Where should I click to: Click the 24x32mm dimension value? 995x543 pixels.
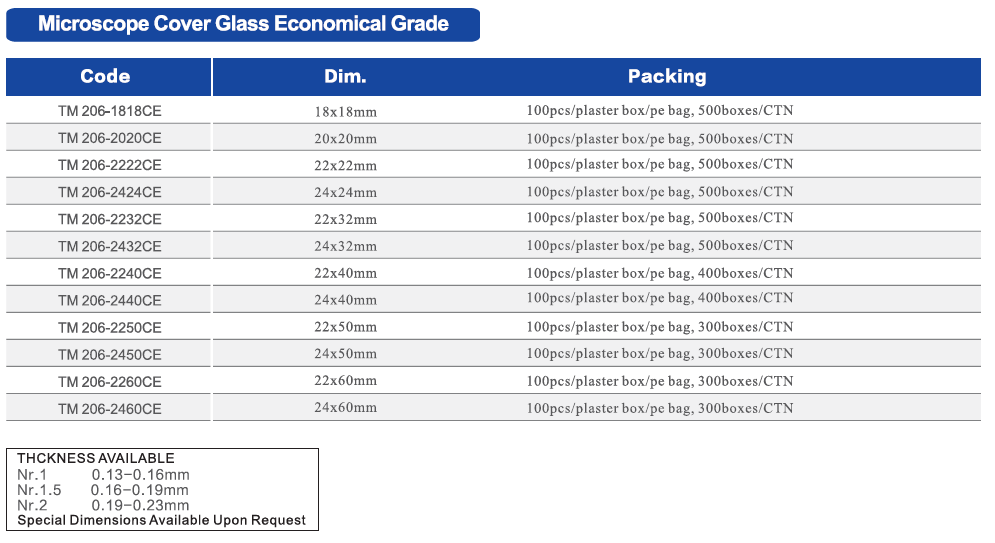[345, 246]
